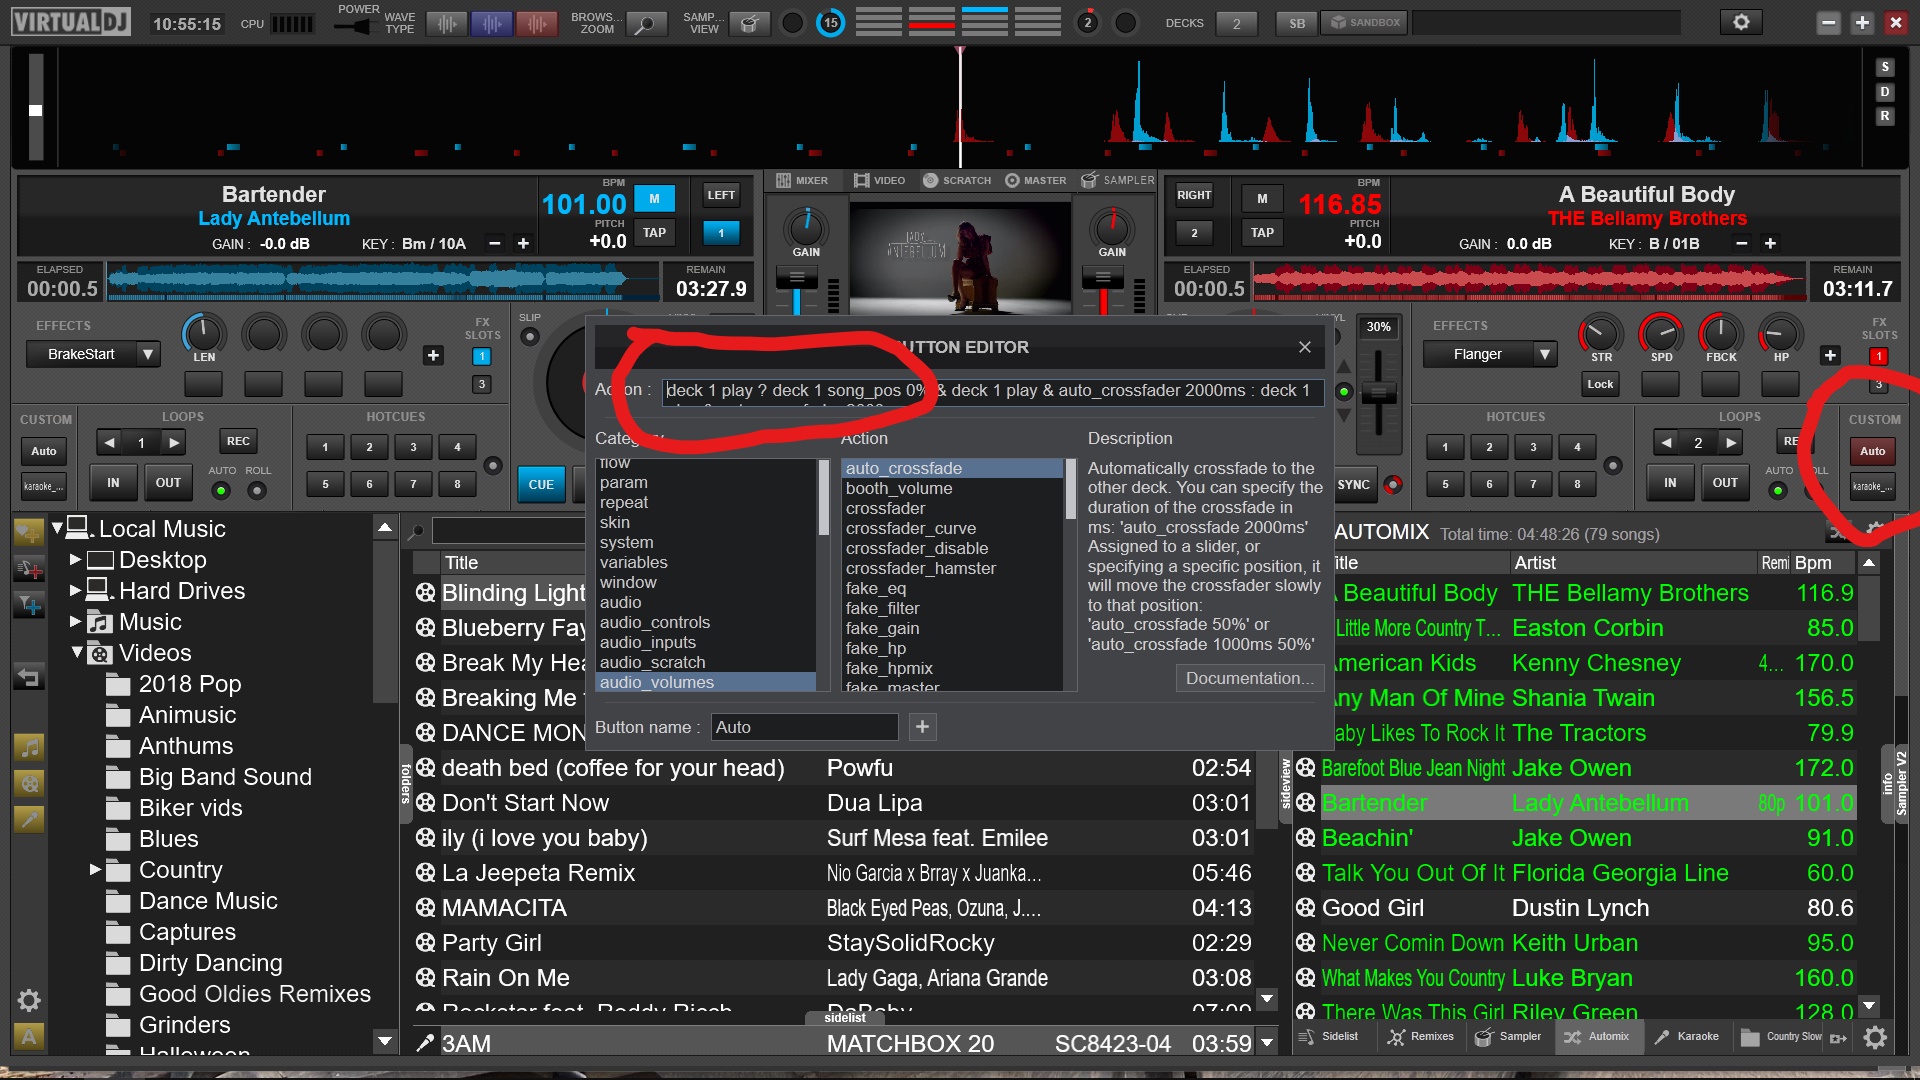Click left deck loop IN button
Viewport: 1920px width, 1080px height.
pos(113,482)
